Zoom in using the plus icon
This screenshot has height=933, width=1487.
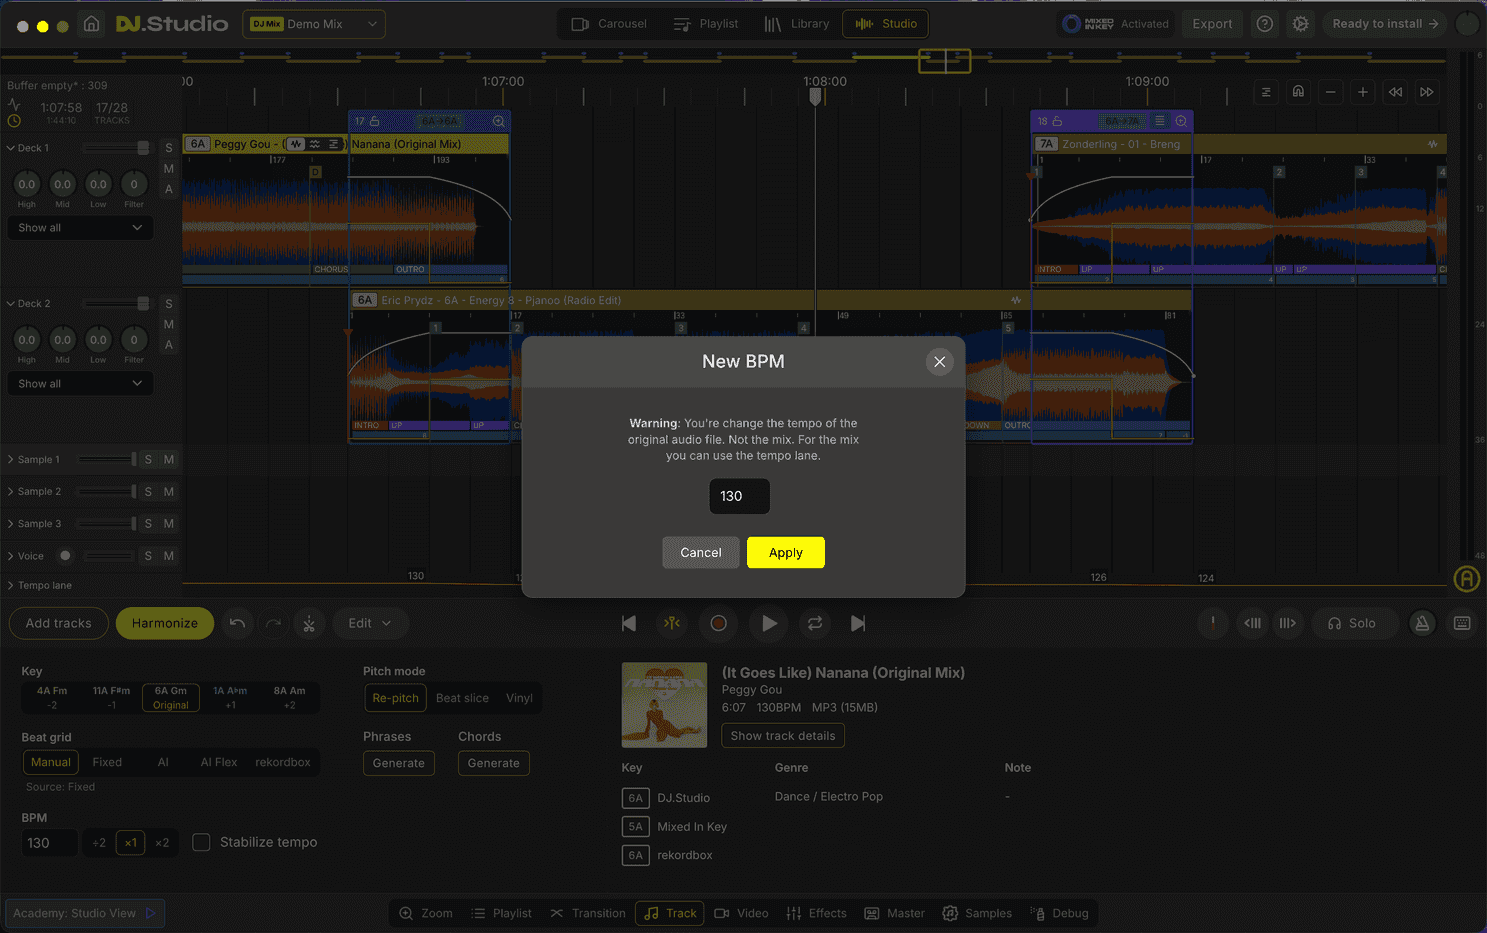pyautogui.click(x=1362, y=91)
